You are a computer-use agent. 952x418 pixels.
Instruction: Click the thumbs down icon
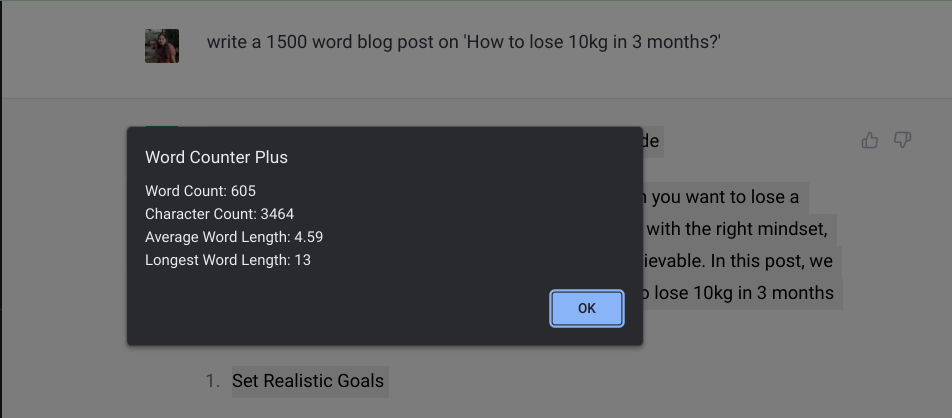click(x=902, y=141)
